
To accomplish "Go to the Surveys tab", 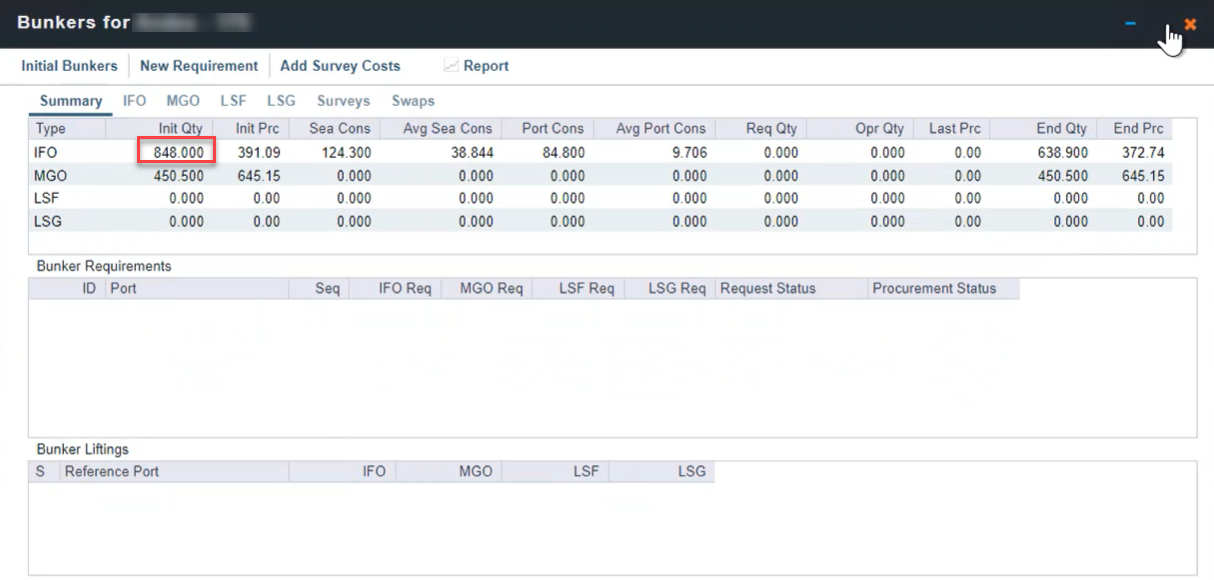I will point(343,101).
